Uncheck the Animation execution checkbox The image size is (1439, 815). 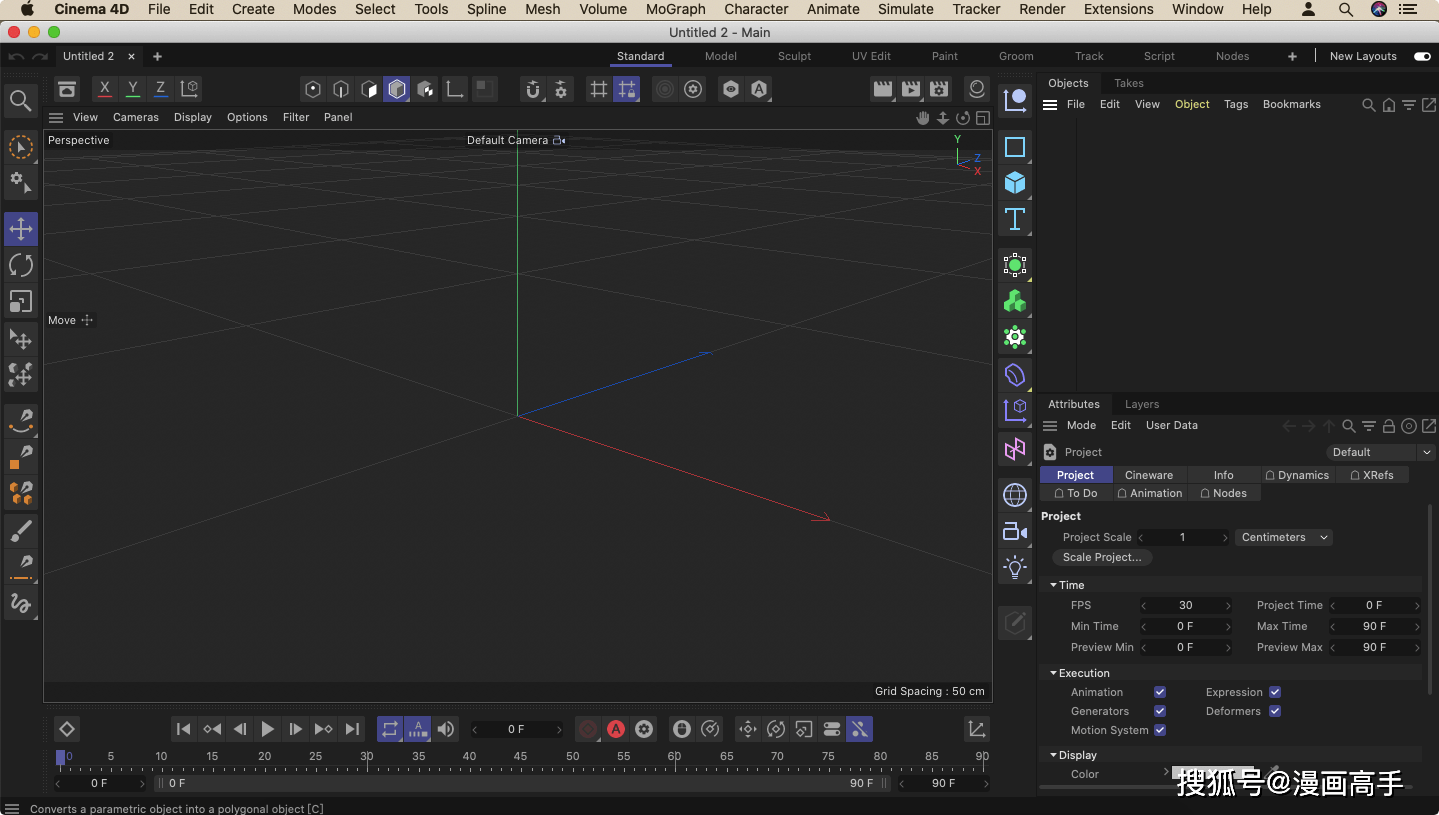click(1160, 692)
